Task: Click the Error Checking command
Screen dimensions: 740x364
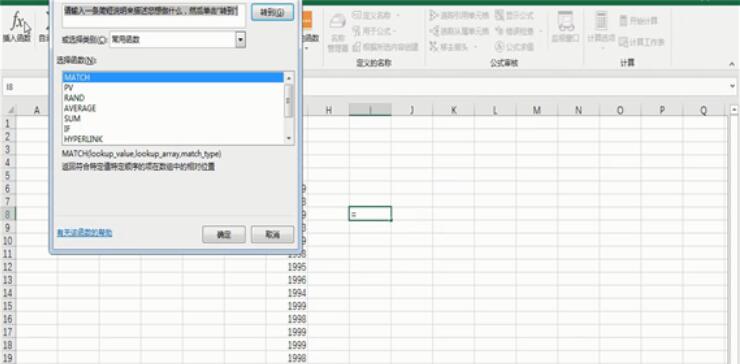Action: click(x=514, y=31)
